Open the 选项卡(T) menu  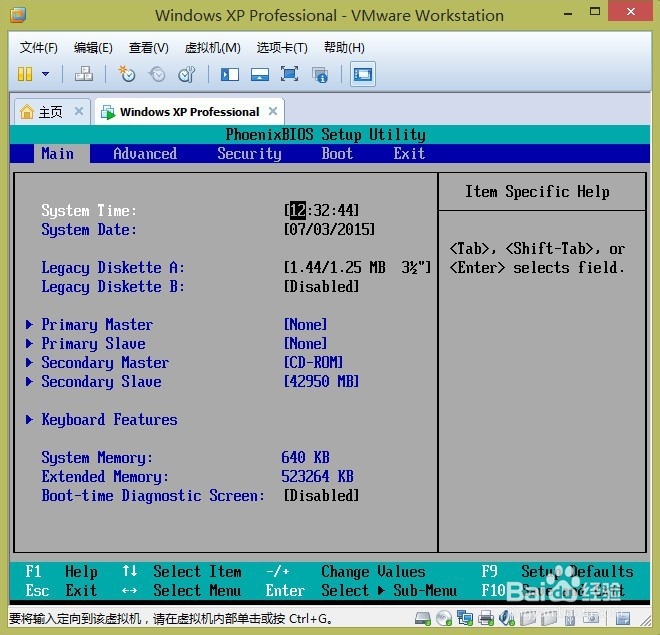[282, 48]
